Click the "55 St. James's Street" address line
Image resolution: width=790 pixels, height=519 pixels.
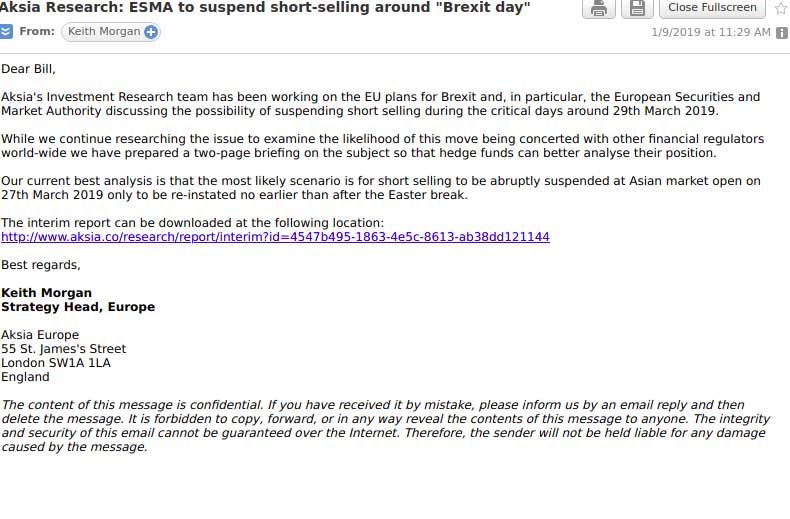[64, 349]
